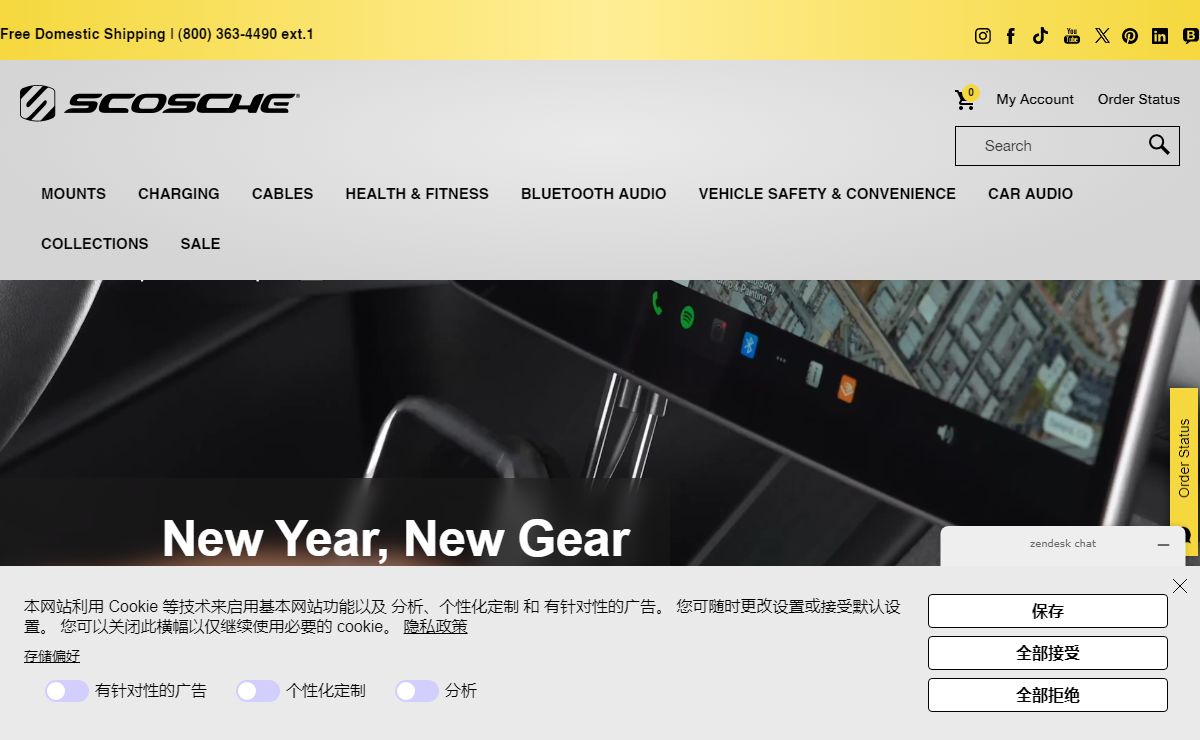Screen dimensions: 1200x740
Task: Open the Pinterest social icon
Action: [1130, 36]
